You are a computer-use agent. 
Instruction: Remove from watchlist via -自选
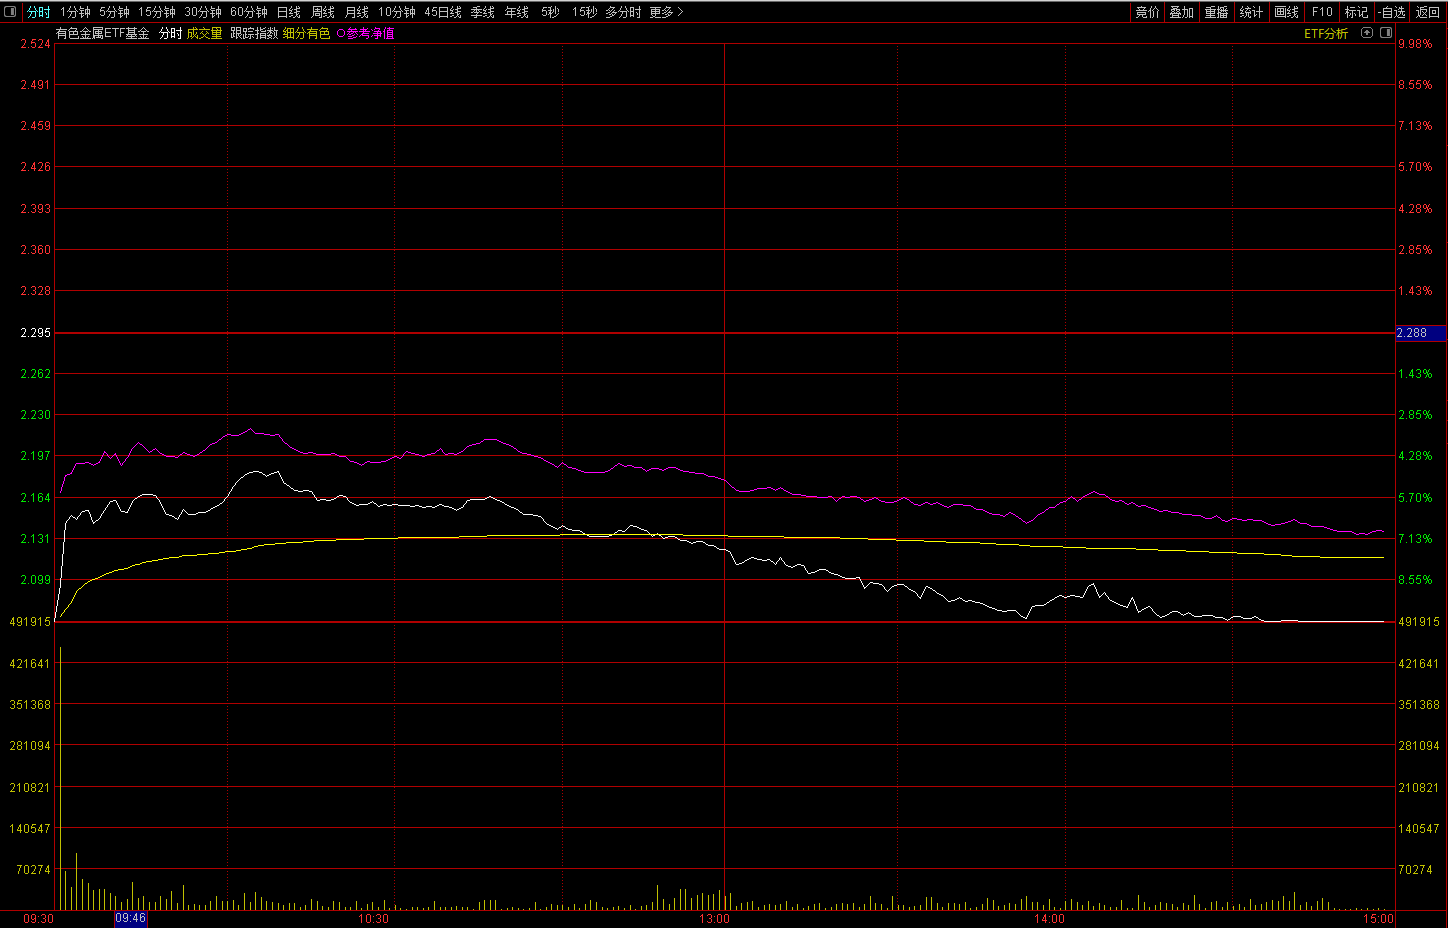click(x=1391, y=12)
